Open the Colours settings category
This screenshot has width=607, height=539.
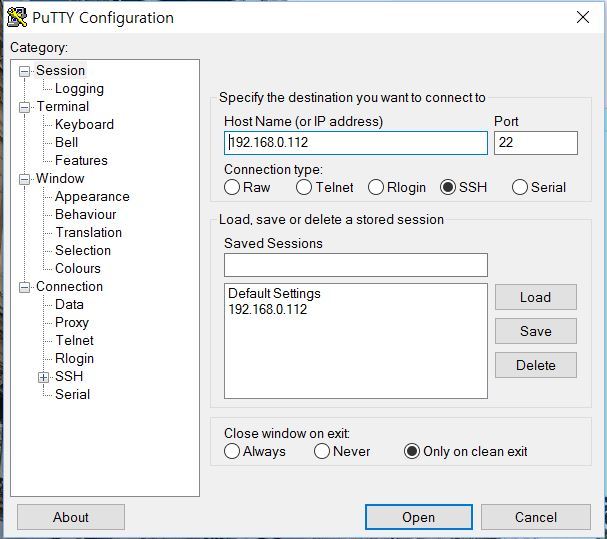pos(78,268)
